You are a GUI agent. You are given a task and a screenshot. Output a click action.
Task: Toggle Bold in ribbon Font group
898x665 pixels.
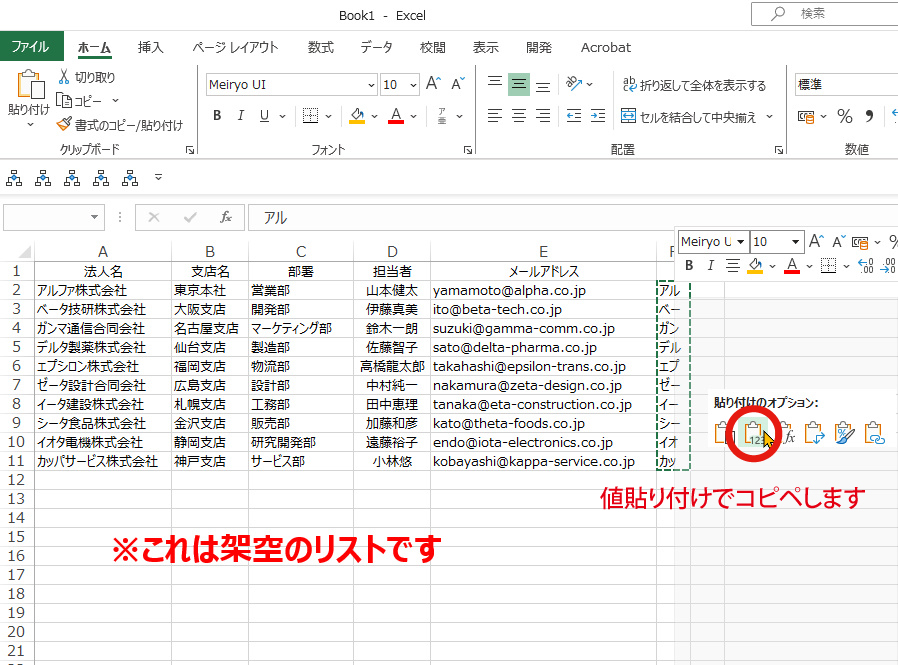coord(217,116)
